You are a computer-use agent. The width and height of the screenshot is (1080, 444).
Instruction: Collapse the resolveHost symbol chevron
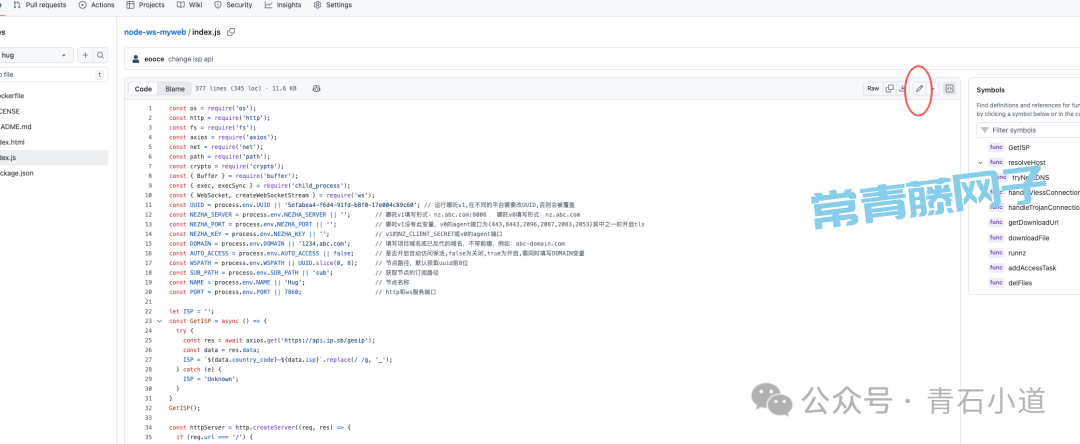(980, 162)
